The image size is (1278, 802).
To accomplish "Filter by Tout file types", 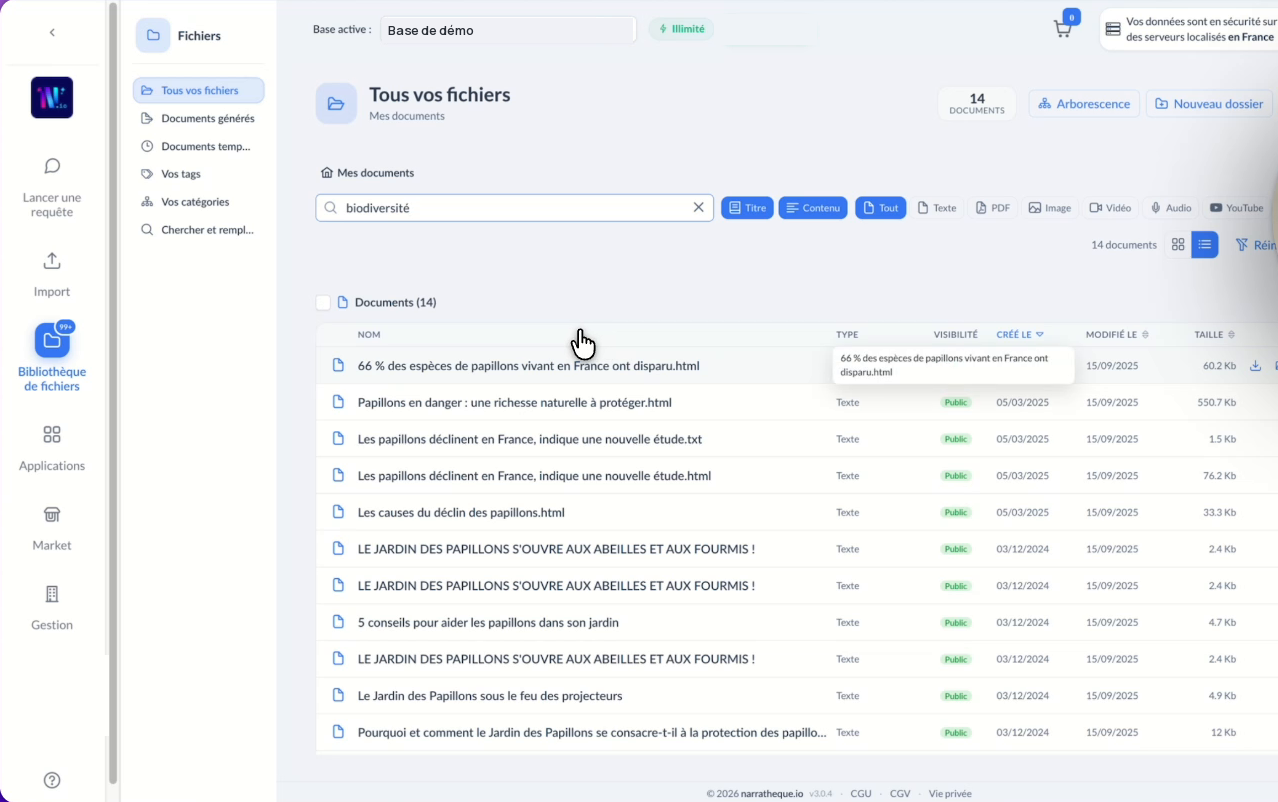I will pyautogui.click(x=881, y=208).
